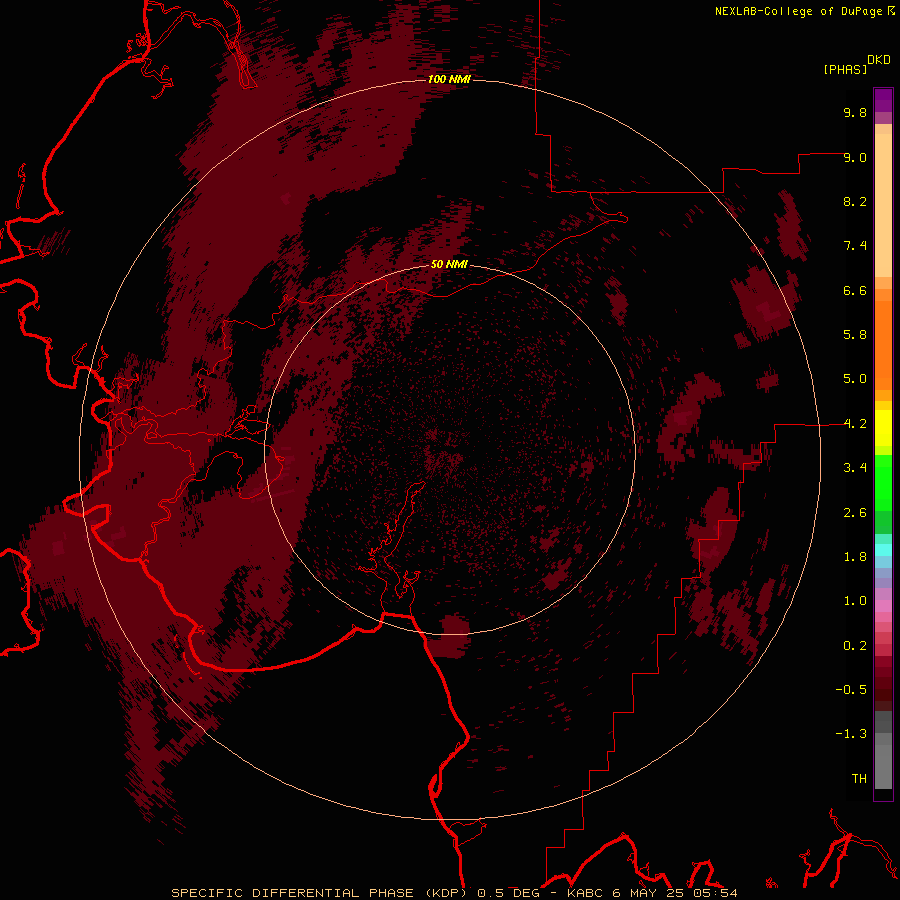
Task: Click the 50 NMI range ring label
Action: tap(449, 264)
